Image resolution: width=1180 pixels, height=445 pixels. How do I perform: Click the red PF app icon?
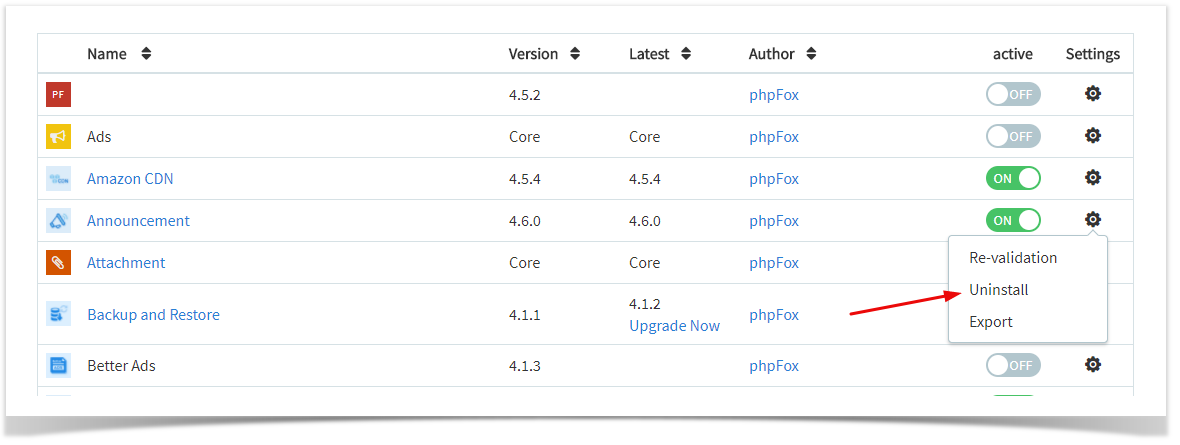(58, 94)
